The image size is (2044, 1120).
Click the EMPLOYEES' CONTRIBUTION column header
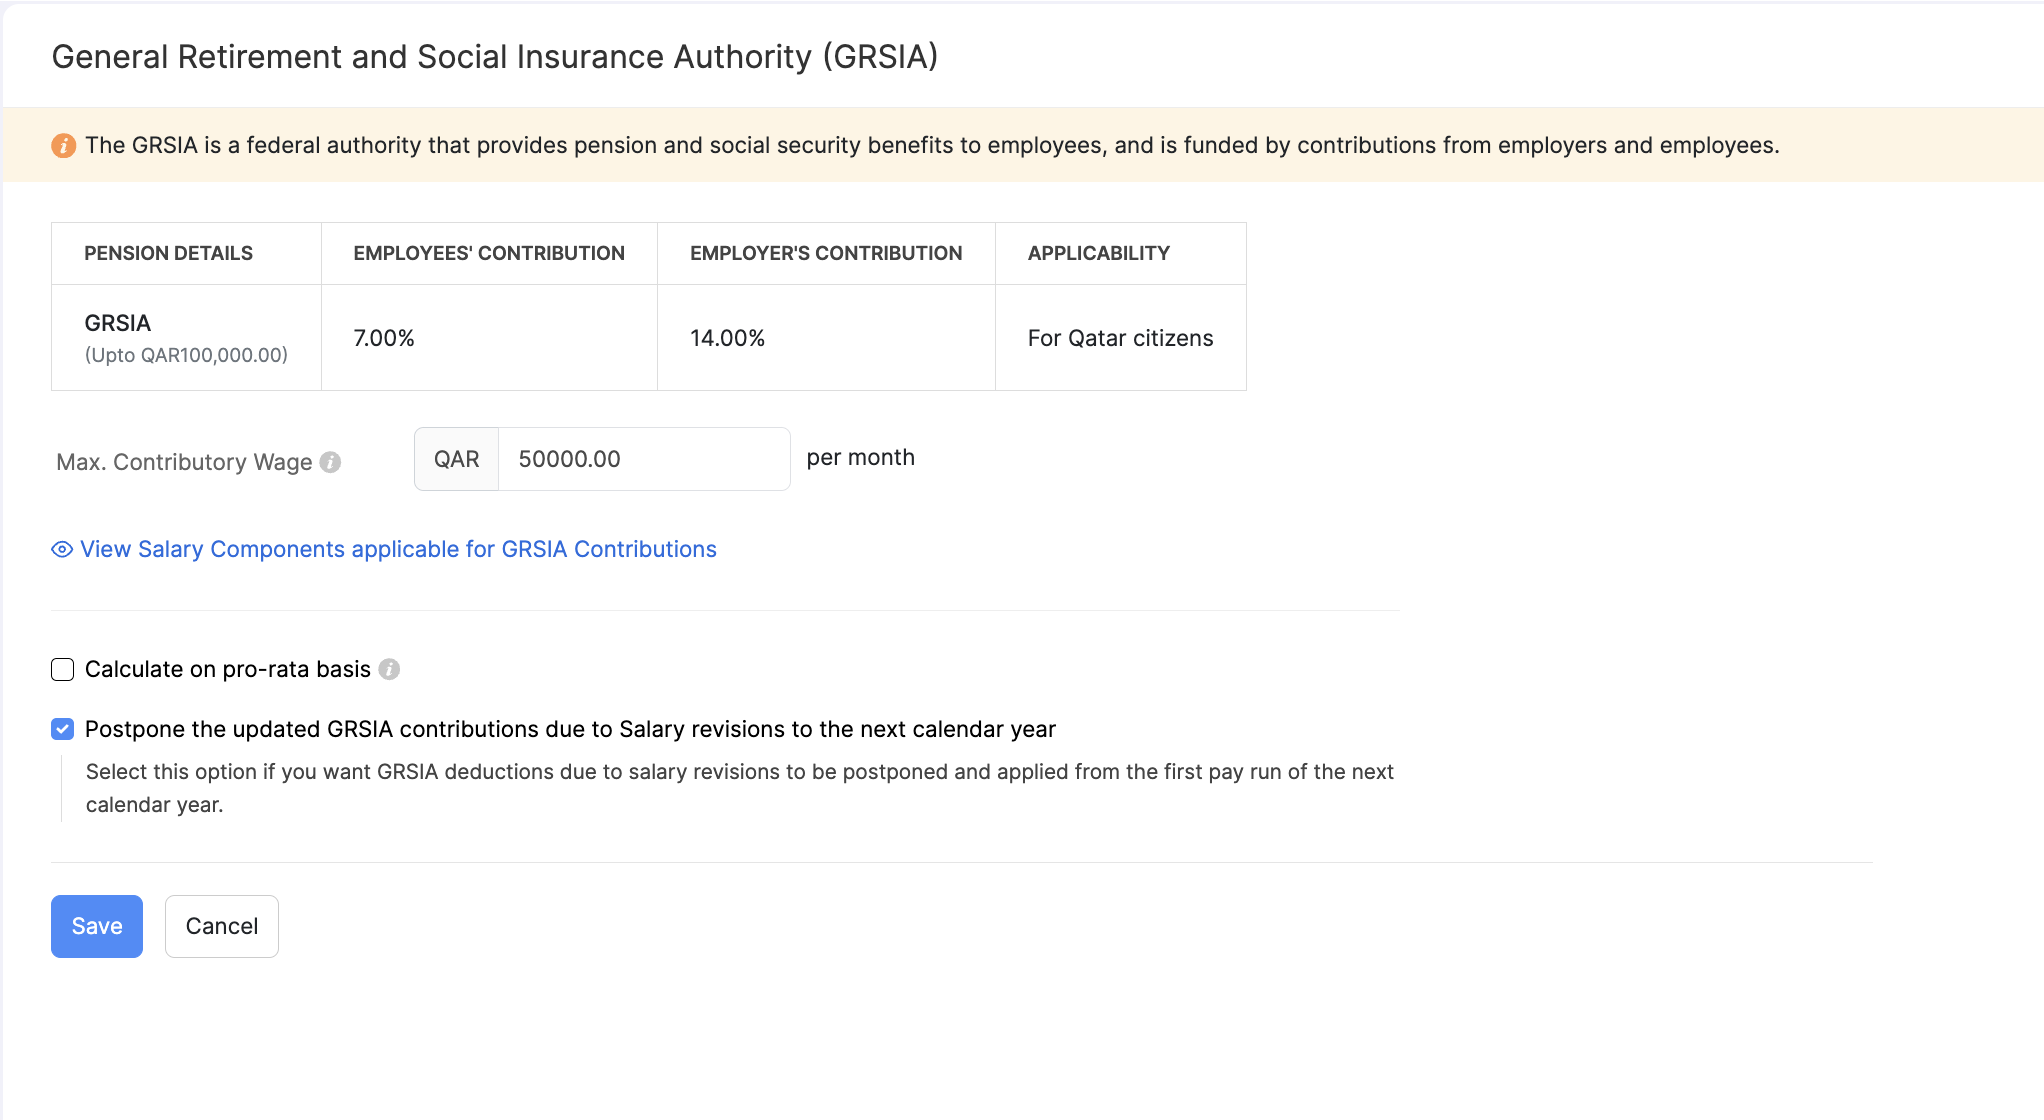tap(488, 254)
